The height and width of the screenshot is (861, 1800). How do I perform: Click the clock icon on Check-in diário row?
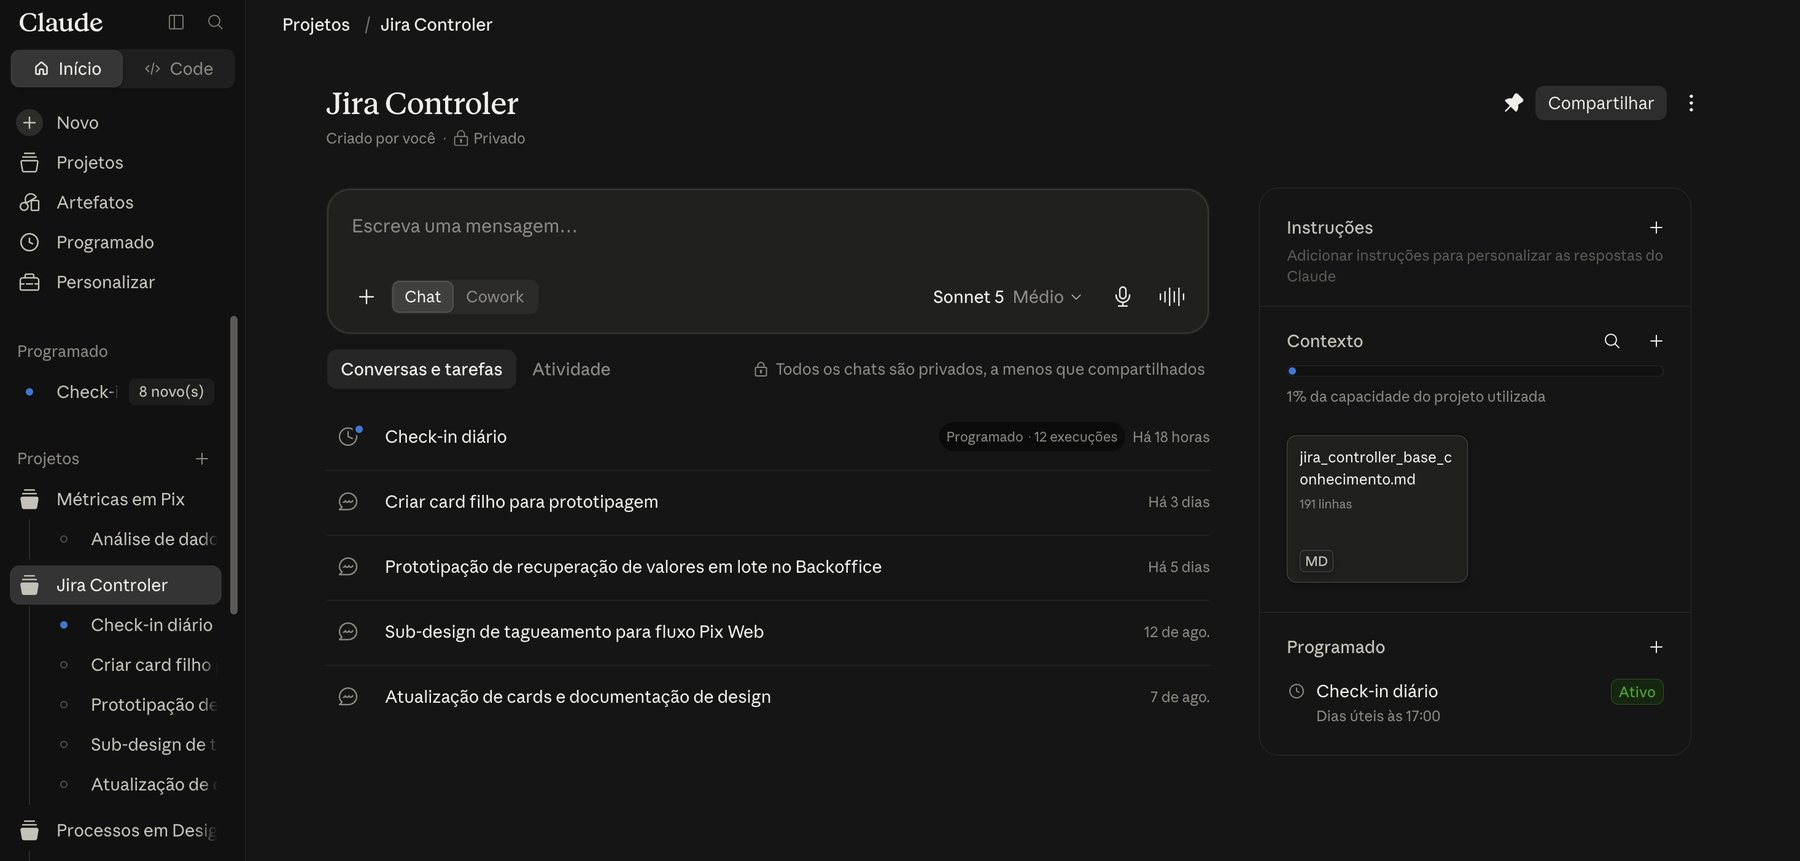pos(348,437)
